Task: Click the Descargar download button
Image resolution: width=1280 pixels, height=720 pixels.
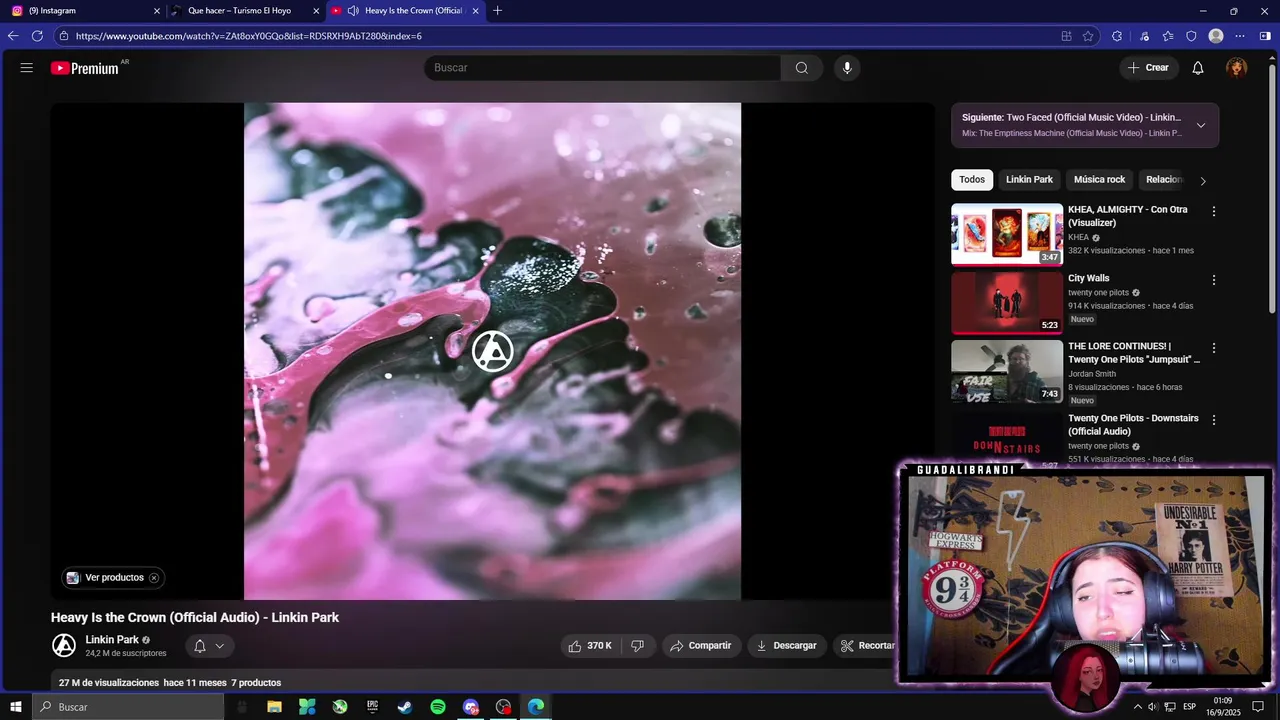Action: 787,646
